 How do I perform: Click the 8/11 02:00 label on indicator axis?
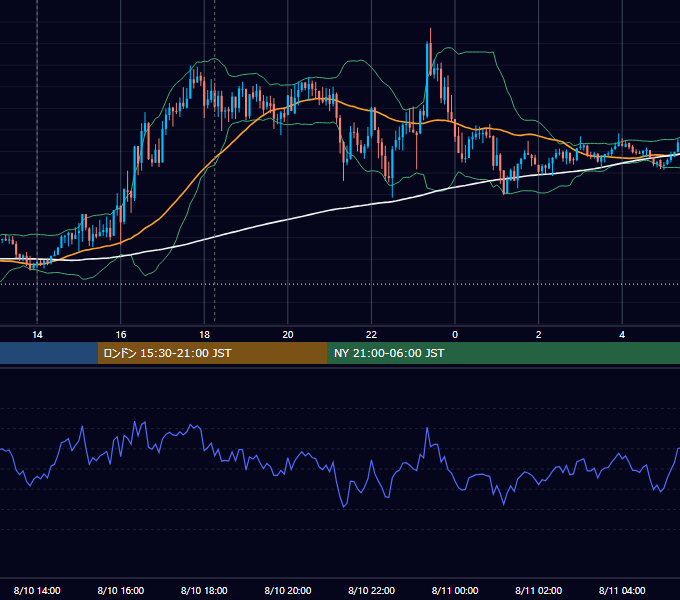pos(539,590)
